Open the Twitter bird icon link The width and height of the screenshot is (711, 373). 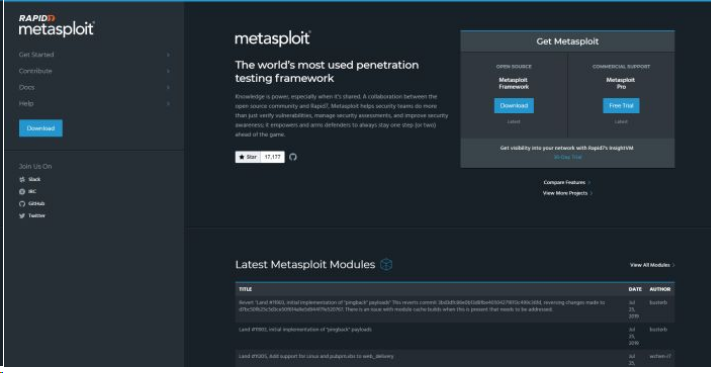(22, 216)
